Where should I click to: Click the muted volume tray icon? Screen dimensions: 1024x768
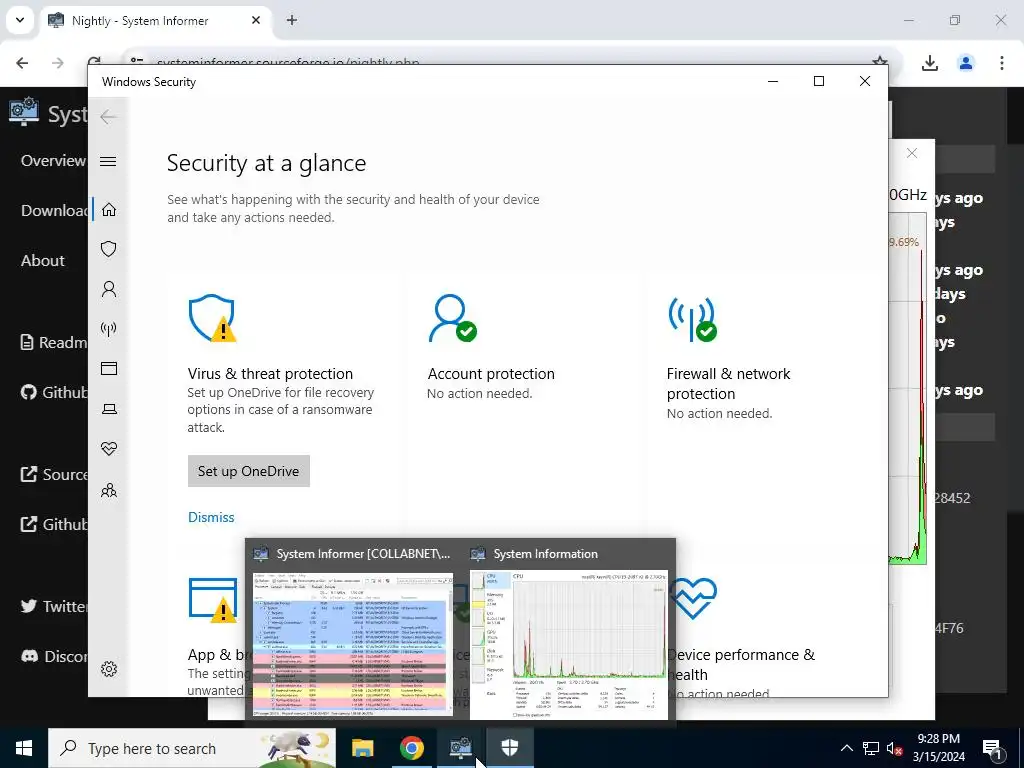pyautogui.click(x=895, y=748)
